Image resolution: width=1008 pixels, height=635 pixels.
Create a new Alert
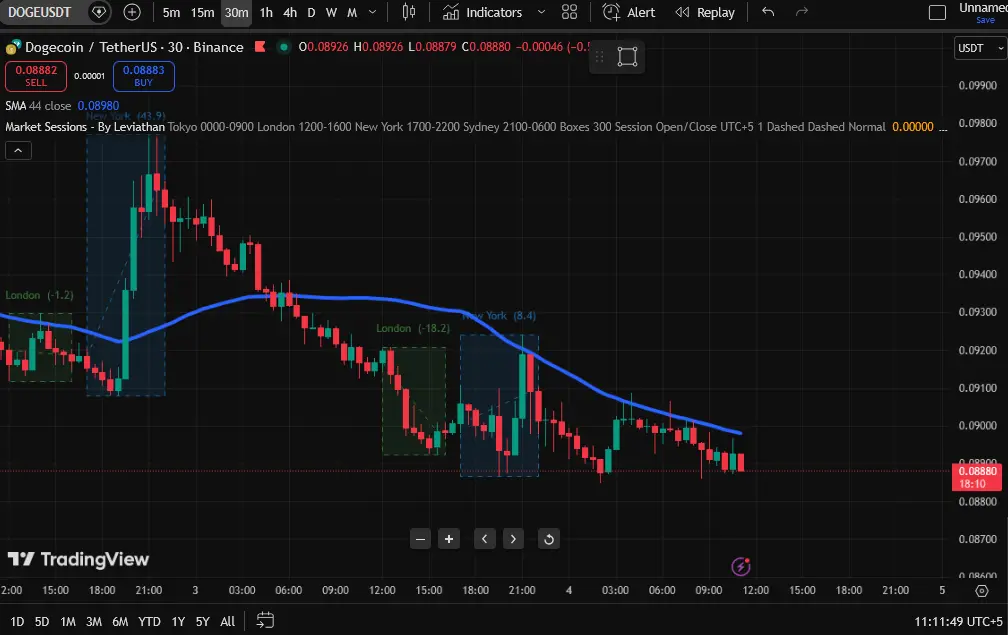[x=629, y=12]
